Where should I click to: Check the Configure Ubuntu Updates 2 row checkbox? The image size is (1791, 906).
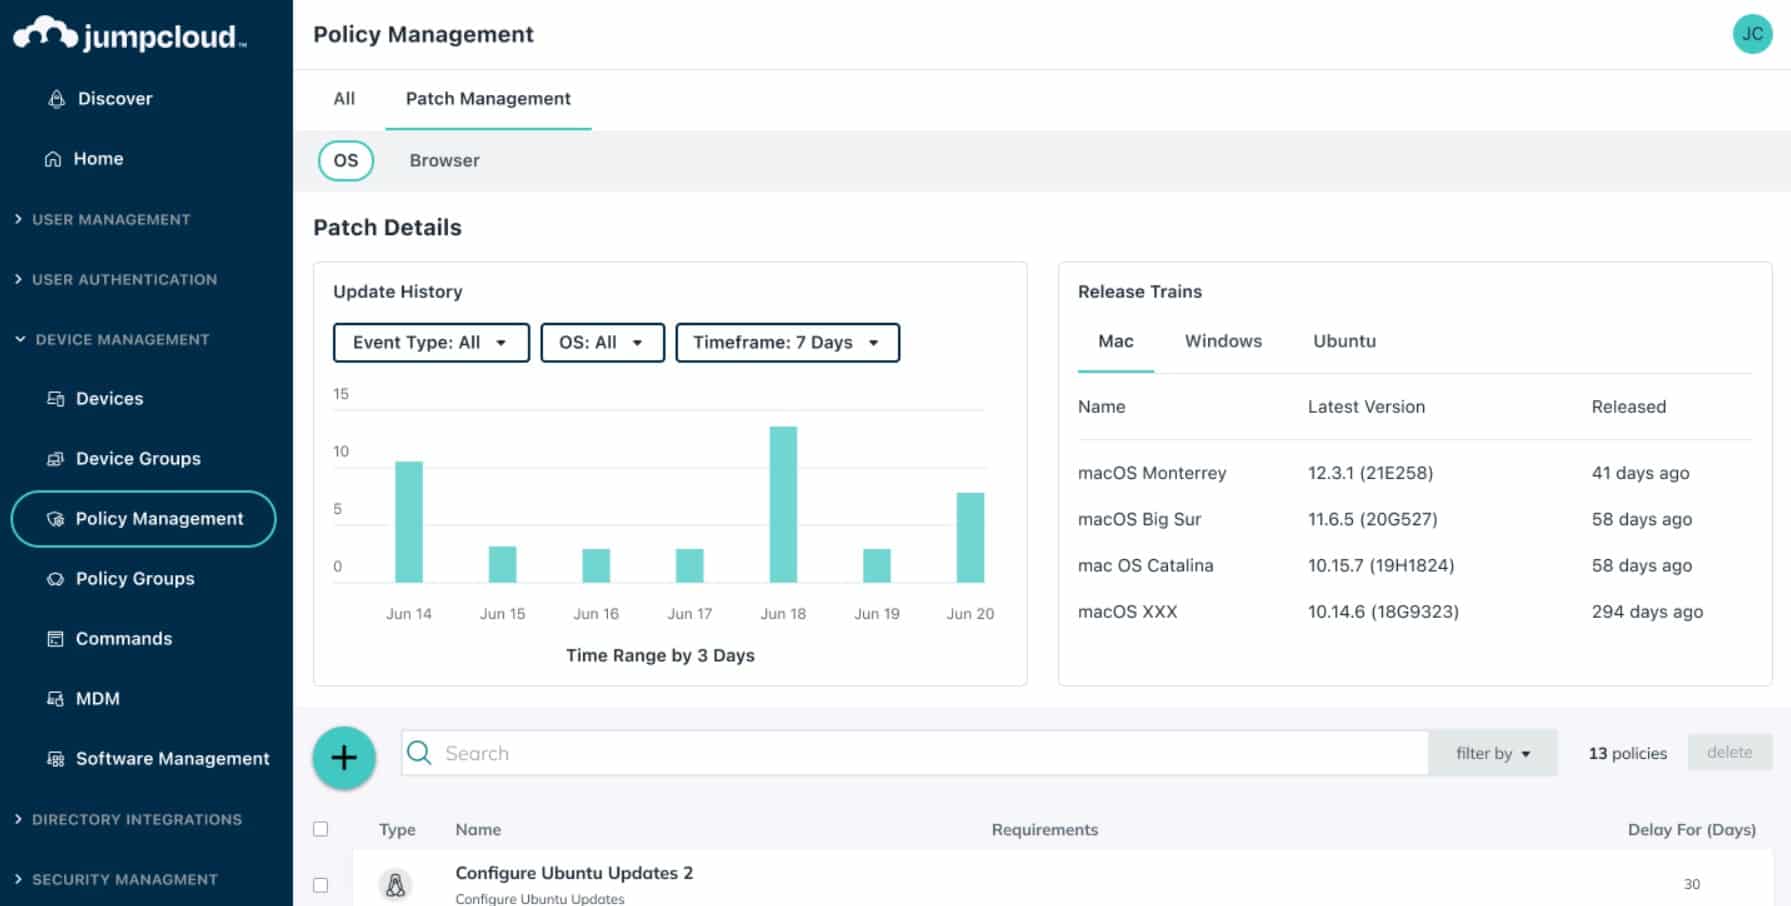pyautogui.click(x=321, y=884)
